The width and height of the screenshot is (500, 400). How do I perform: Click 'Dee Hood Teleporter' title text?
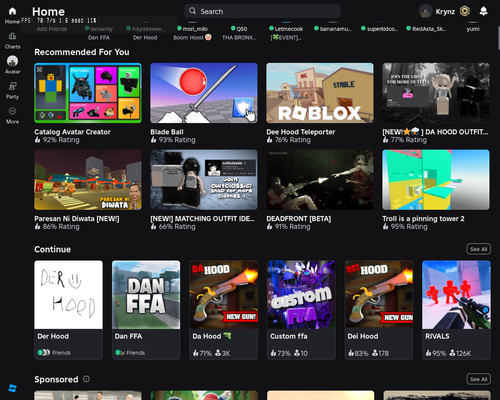[x=301, y=132]
